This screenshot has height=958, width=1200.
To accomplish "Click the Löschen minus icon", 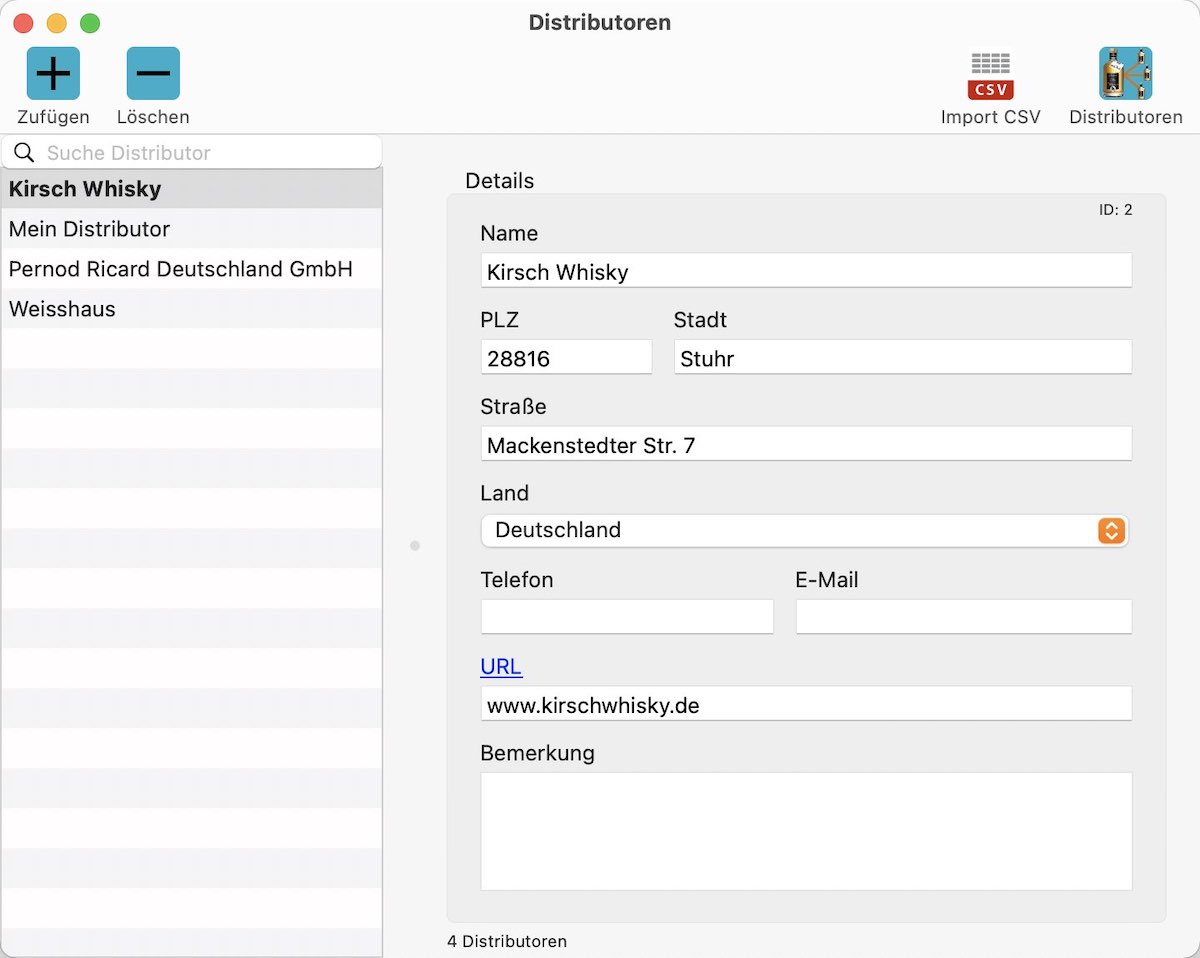I will click(153, 73).
